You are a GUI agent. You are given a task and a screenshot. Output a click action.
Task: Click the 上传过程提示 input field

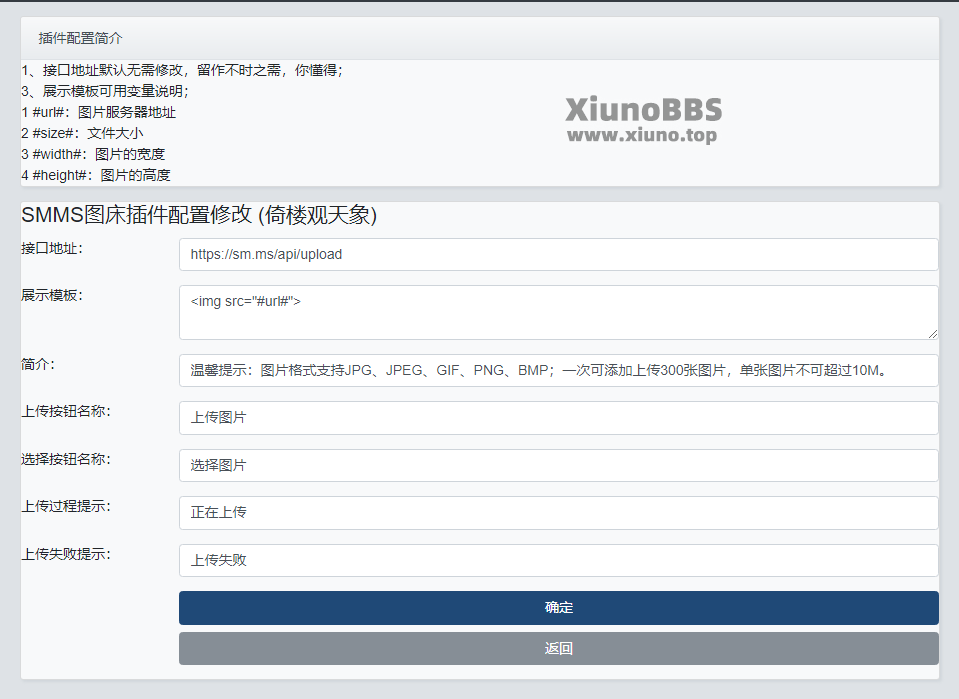coord(558,512)
